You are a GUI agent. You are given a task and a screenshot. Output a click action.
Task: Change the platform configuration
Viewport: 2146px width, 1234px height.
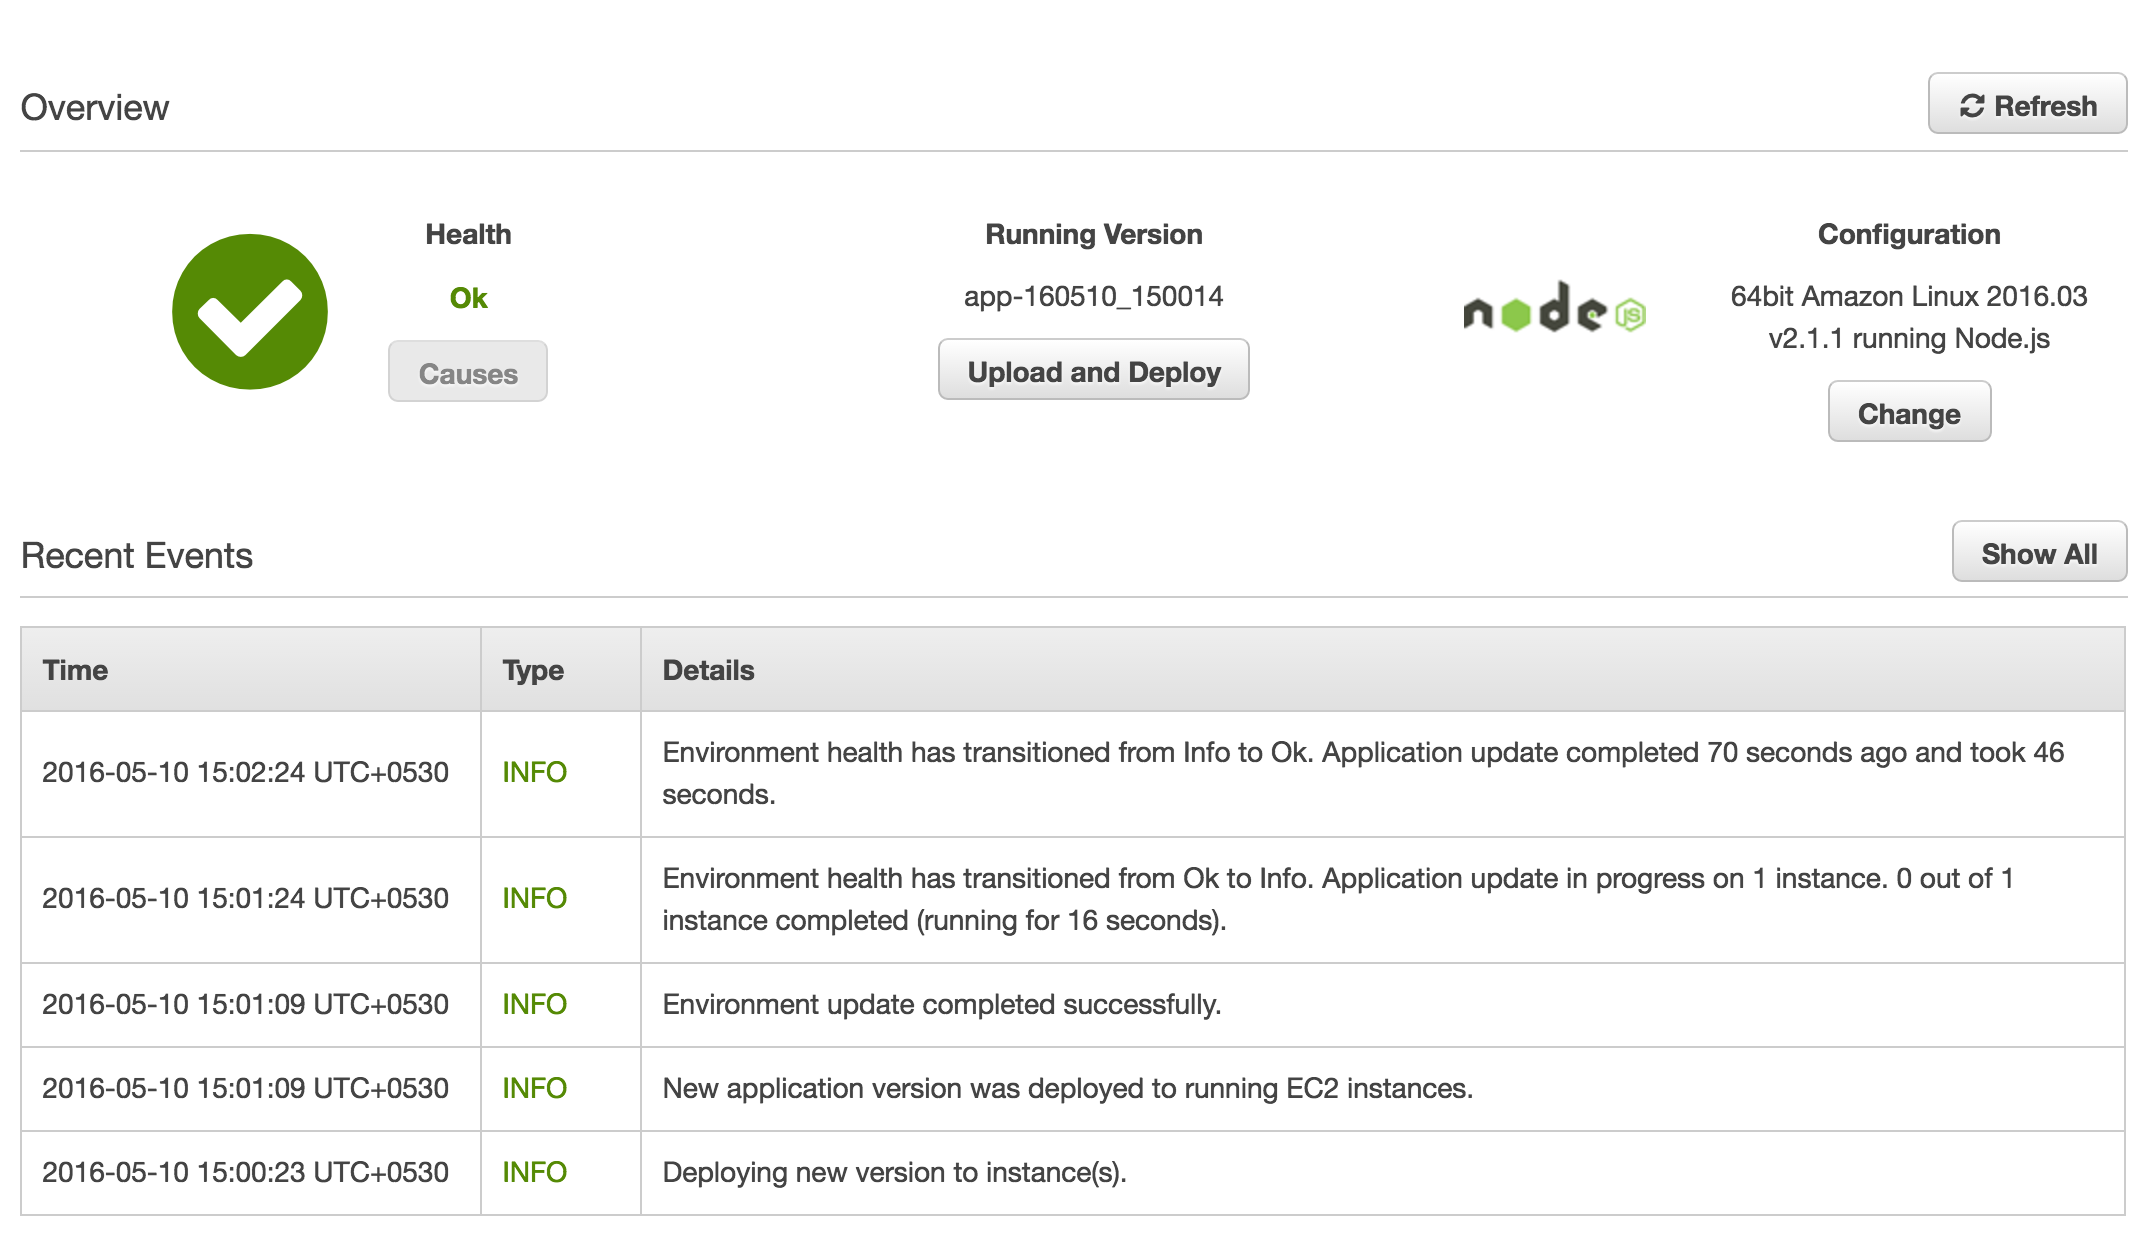[x=1908, y=412]
